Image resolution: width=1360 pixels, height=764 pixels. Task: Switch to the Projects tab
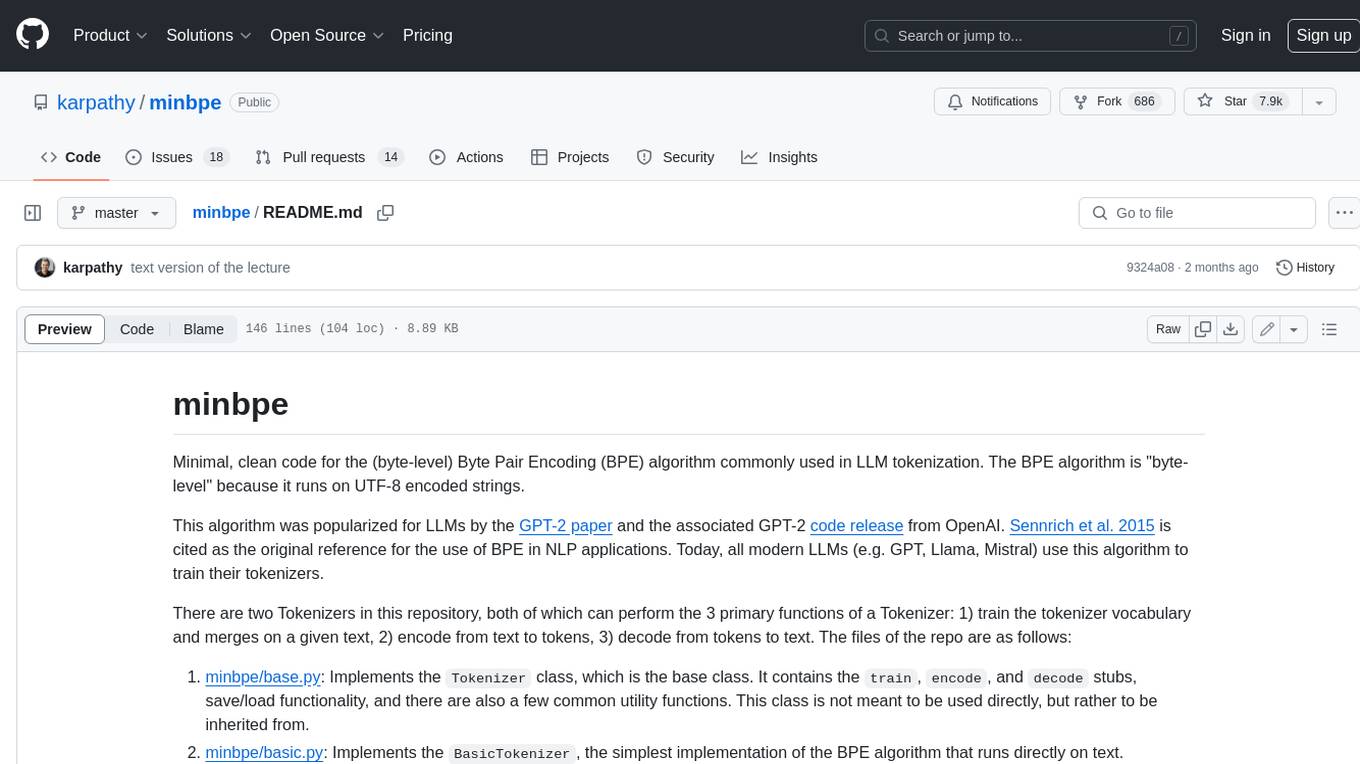pos(570,157)
